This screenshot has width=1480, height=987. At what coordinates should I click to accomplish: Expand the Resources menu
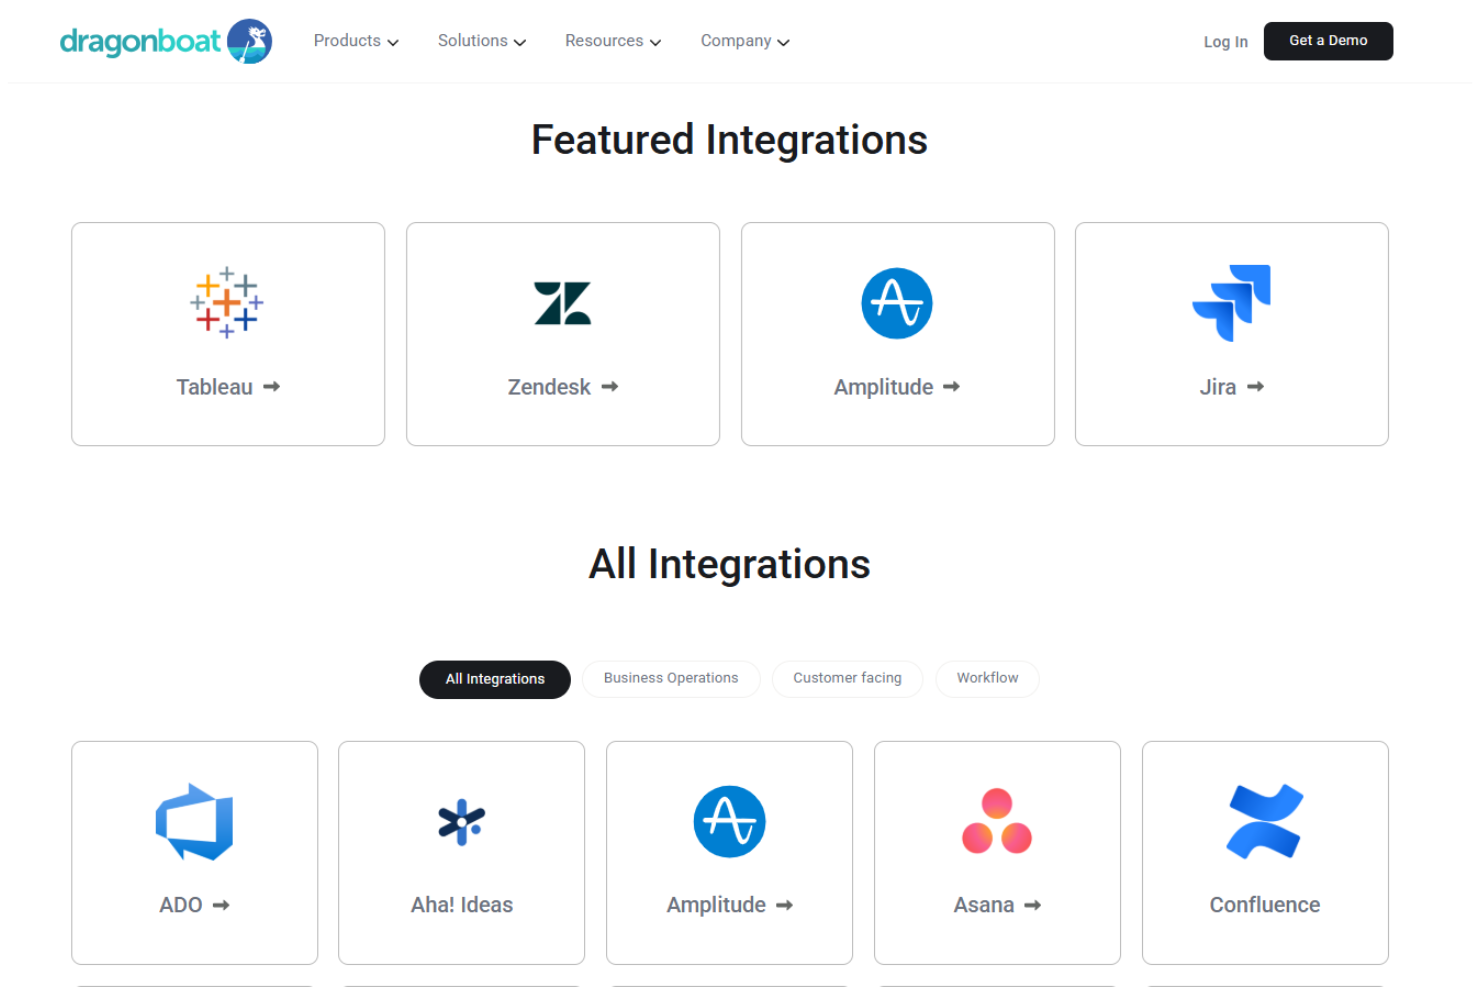pos(613,41)
